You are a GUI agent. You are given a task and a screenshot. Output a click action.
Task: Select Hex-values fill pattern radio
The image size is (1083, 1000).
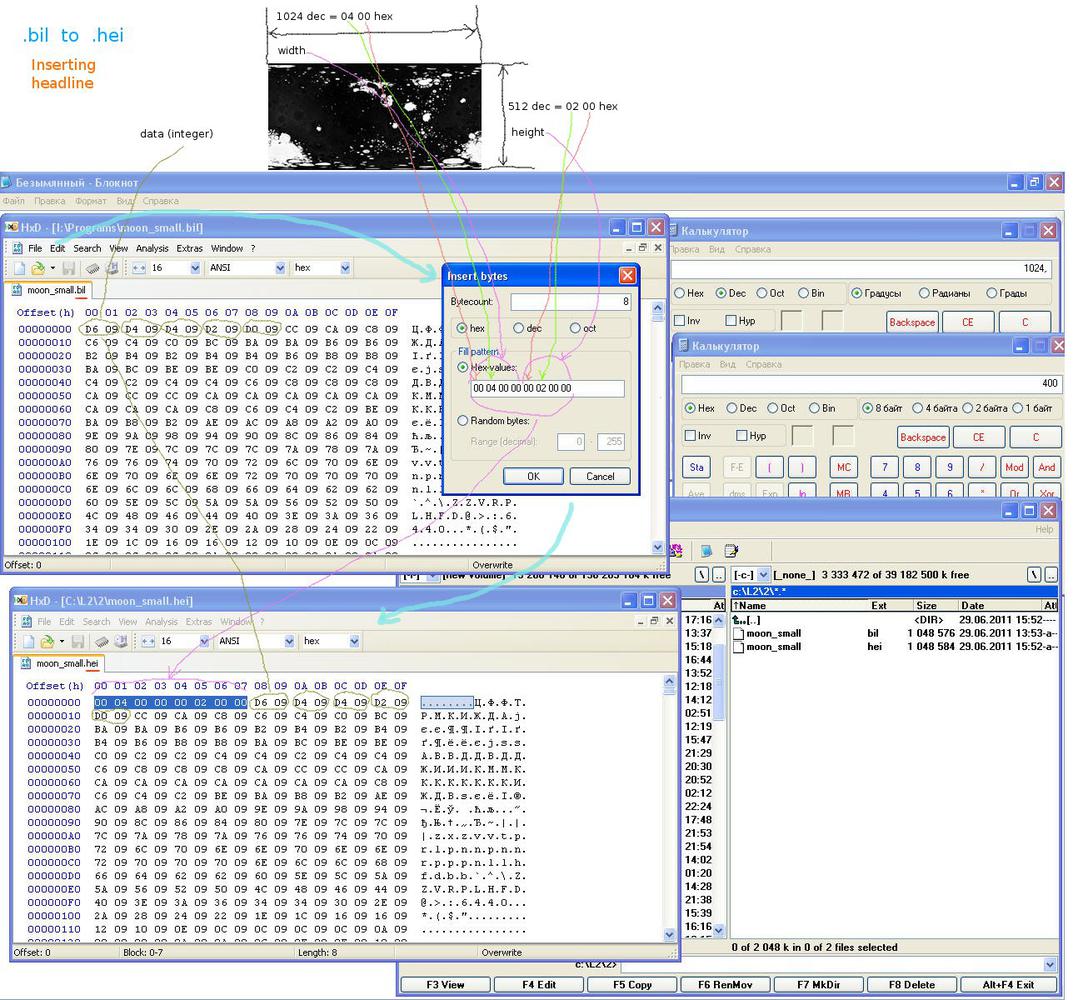(463, 367)
